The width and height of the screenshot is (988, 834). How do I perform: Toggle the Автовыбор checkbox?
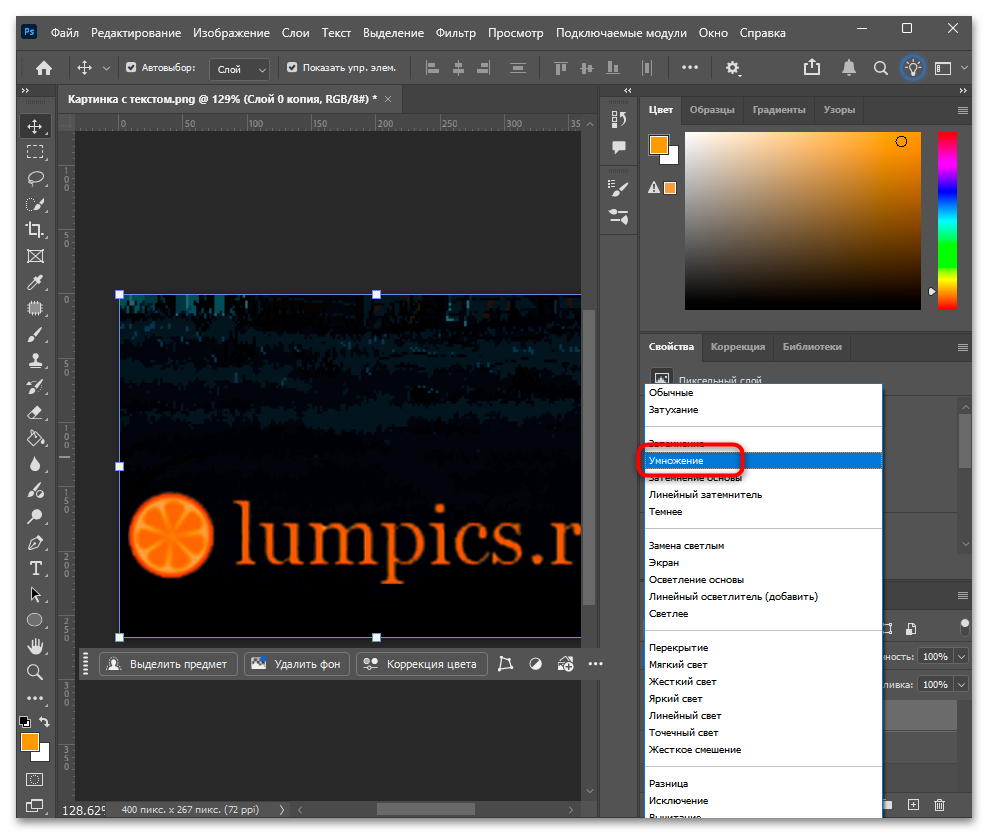coord(131,67)
